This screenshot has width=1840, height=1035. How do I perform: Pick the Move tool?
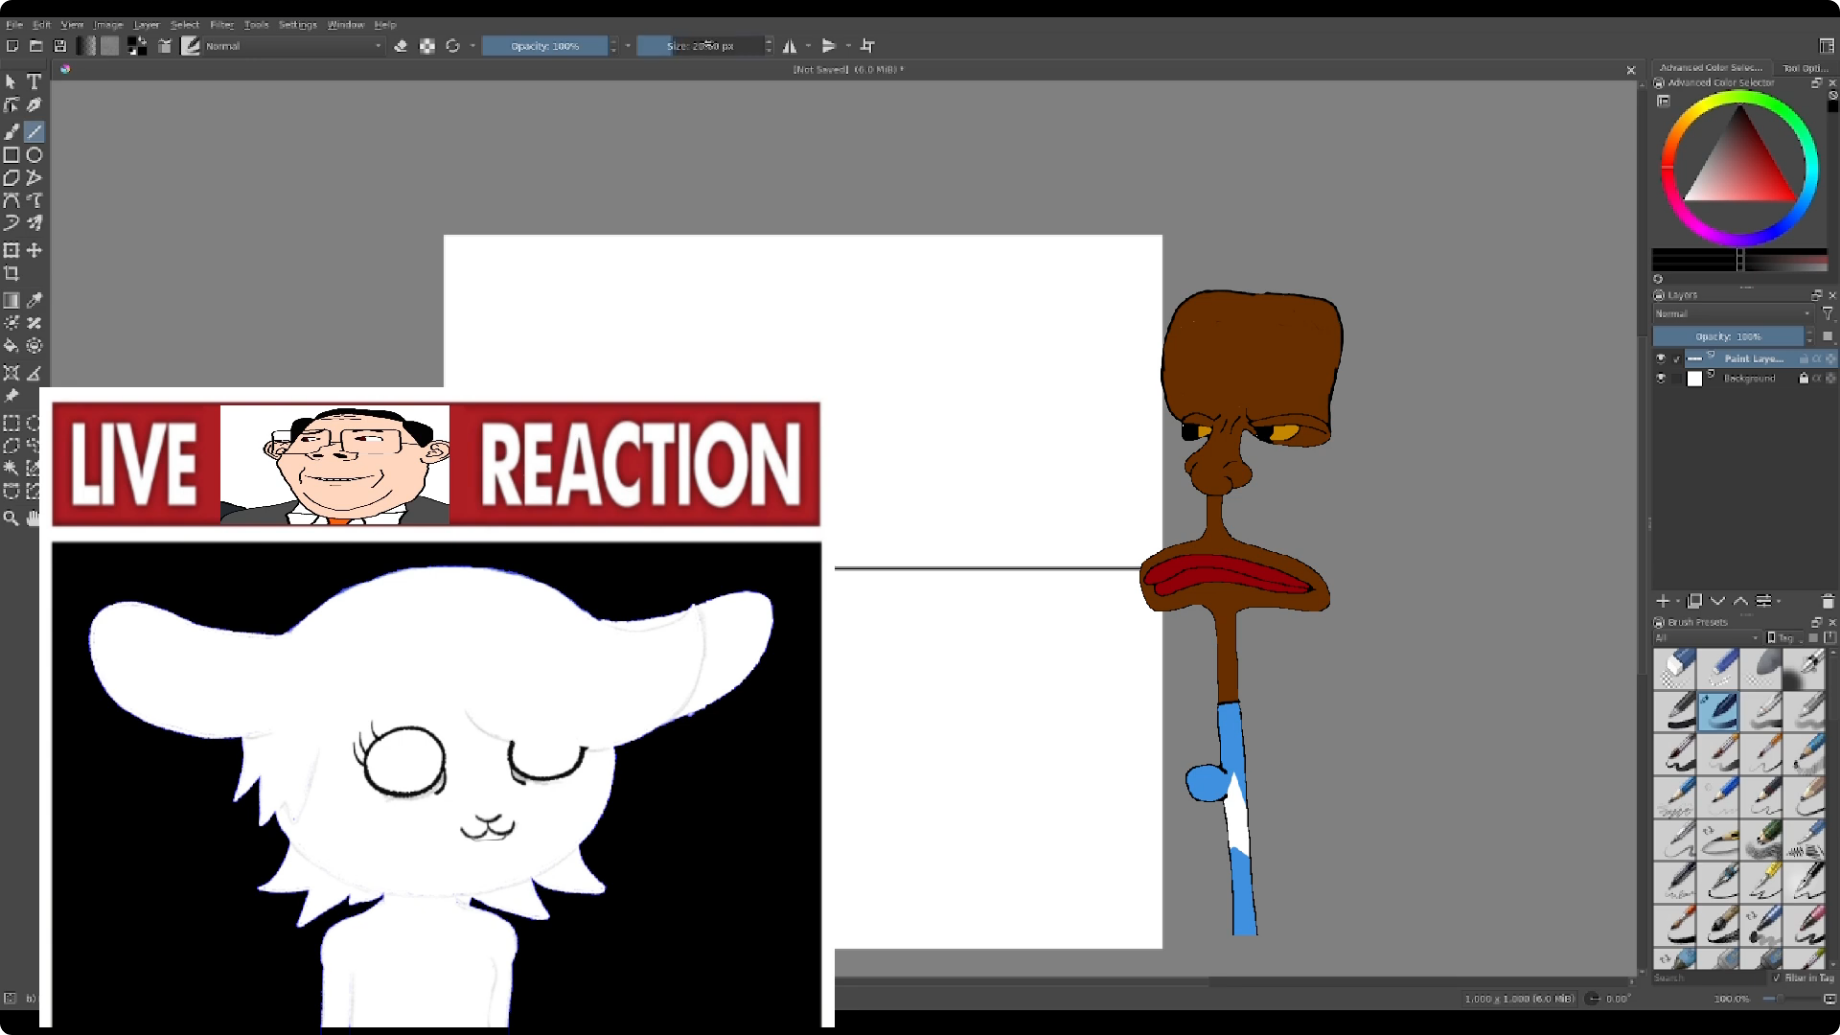[x=34, y=250]
